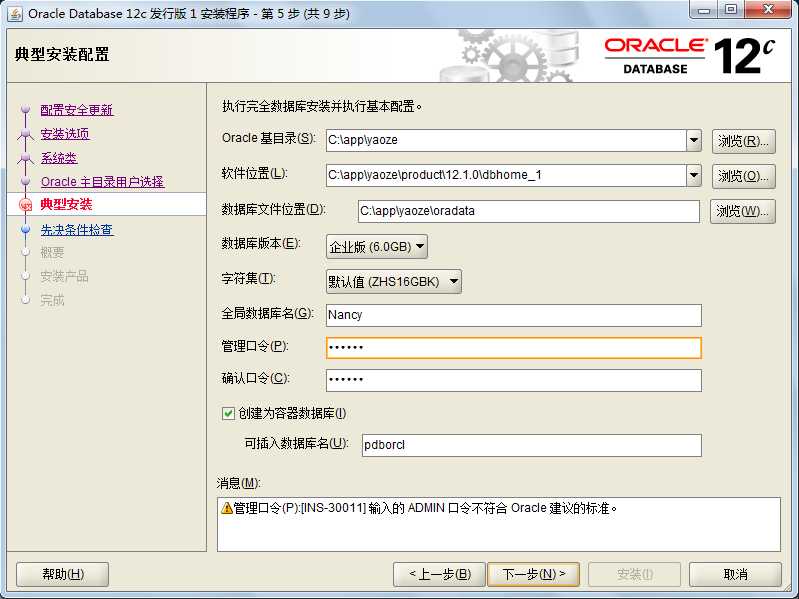Click 浏览(R) for Oracle base directory
Screen dimensions: 799x599
tap(743, 141)
